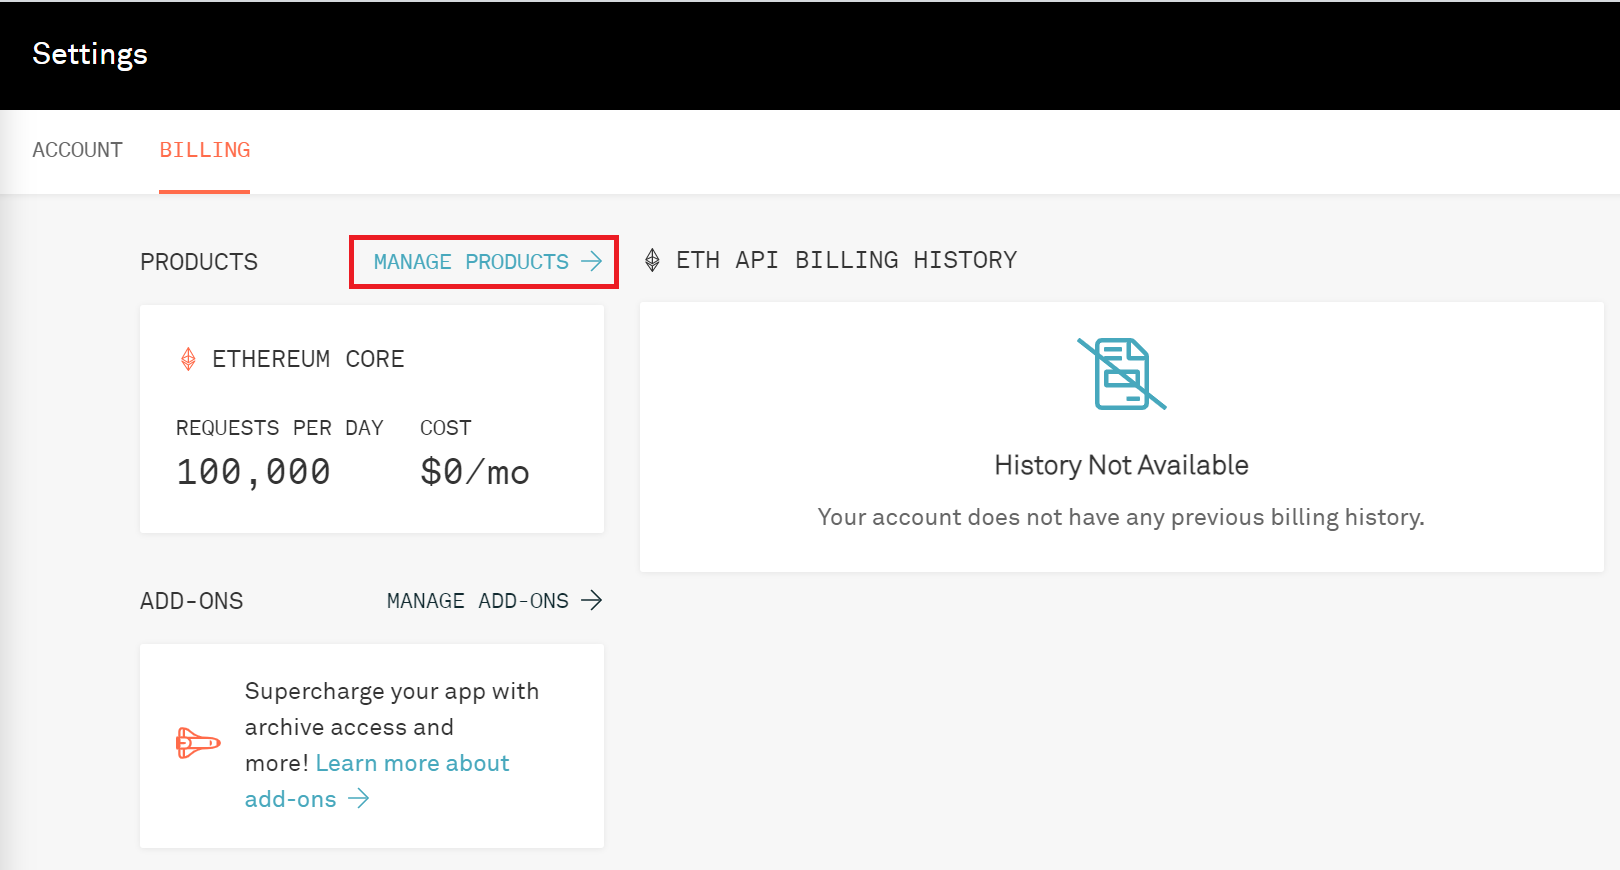Click the arrow next to Manage Add-ons
The image size is (1620, 870).
[x=592, y=600]
